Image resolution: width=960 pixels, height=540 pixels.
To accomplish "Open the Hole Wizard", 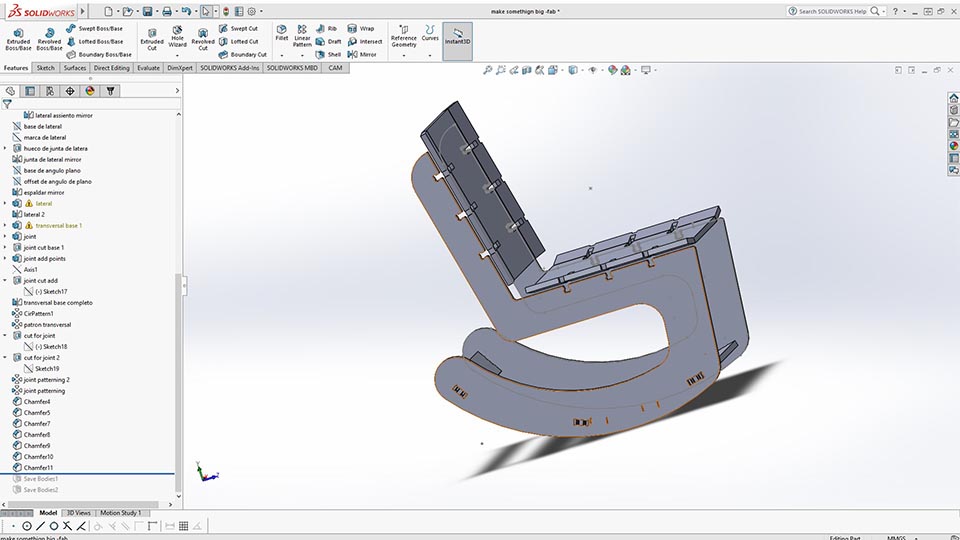I will (178, 37).
